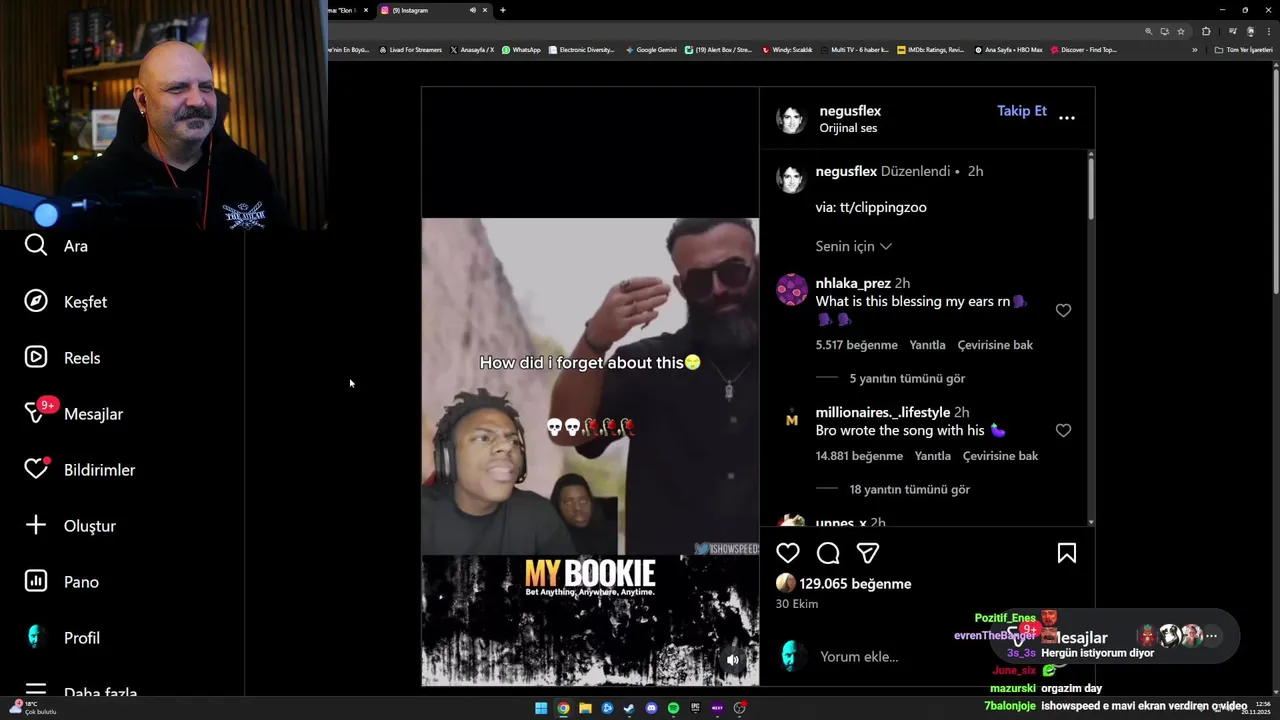Bookmark page with star icon in address bar
This screenshot has height=720, width=1280.
1181,31
